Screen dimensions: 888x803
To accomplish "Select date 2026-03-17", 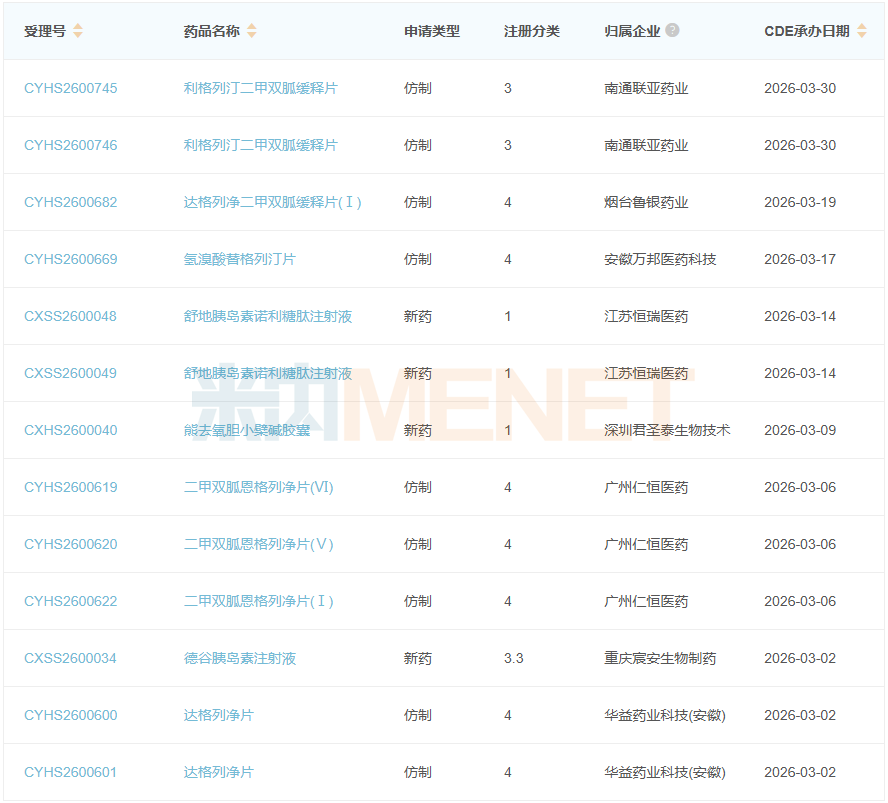I will click(x=800, y=259).
